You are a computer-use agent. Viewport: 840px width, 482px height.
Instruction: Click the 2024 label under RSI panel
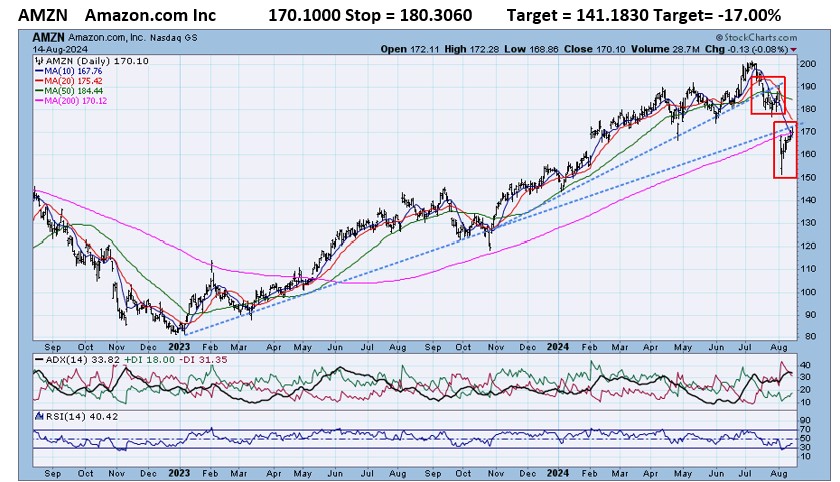558,473
